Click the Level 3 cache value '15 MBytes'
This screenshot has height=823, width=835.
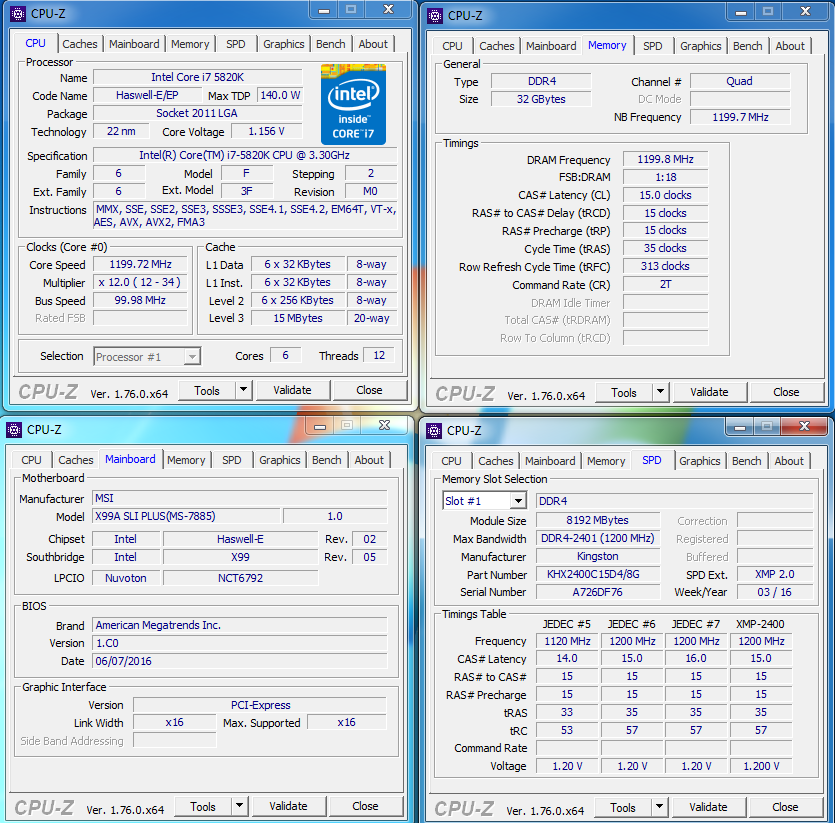click(x=298, y=319)
